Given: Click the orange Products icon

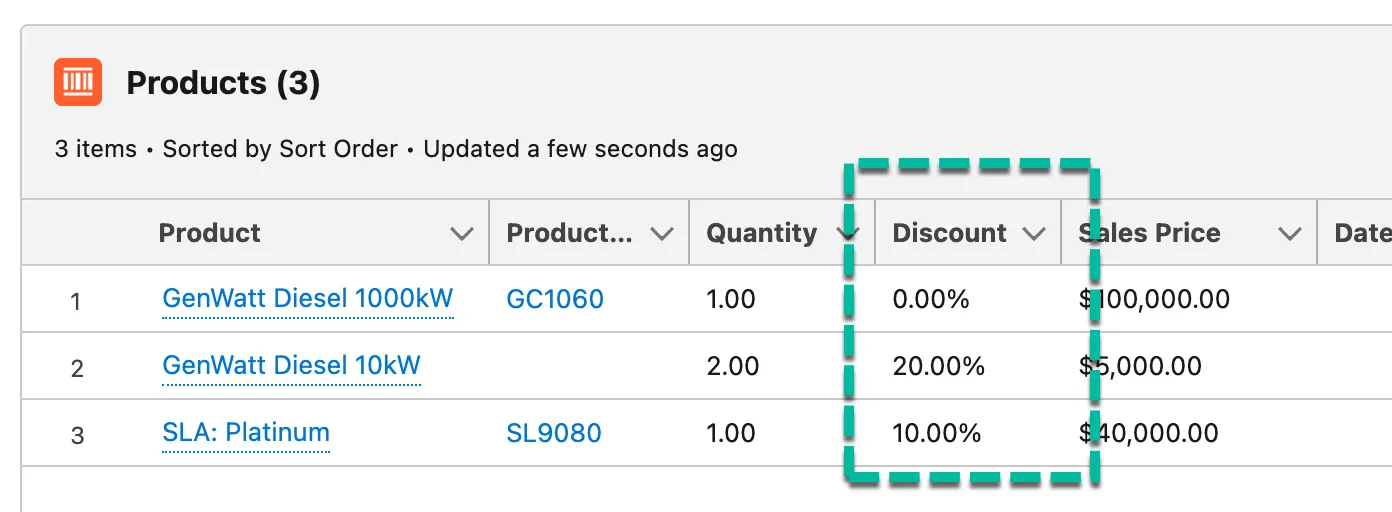Looking at the screenshot, I should (78, 82).
